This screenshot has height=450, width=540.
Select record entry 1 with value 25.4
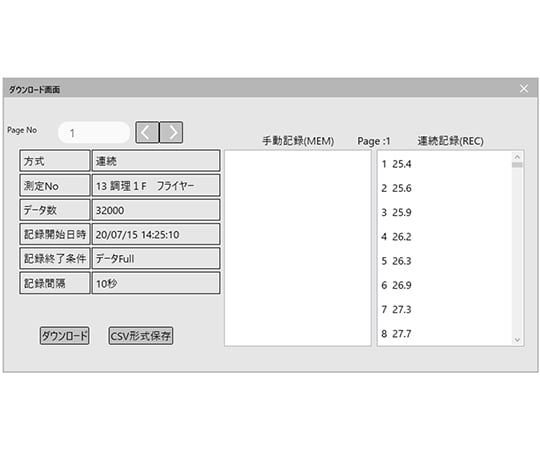[396, 164]
